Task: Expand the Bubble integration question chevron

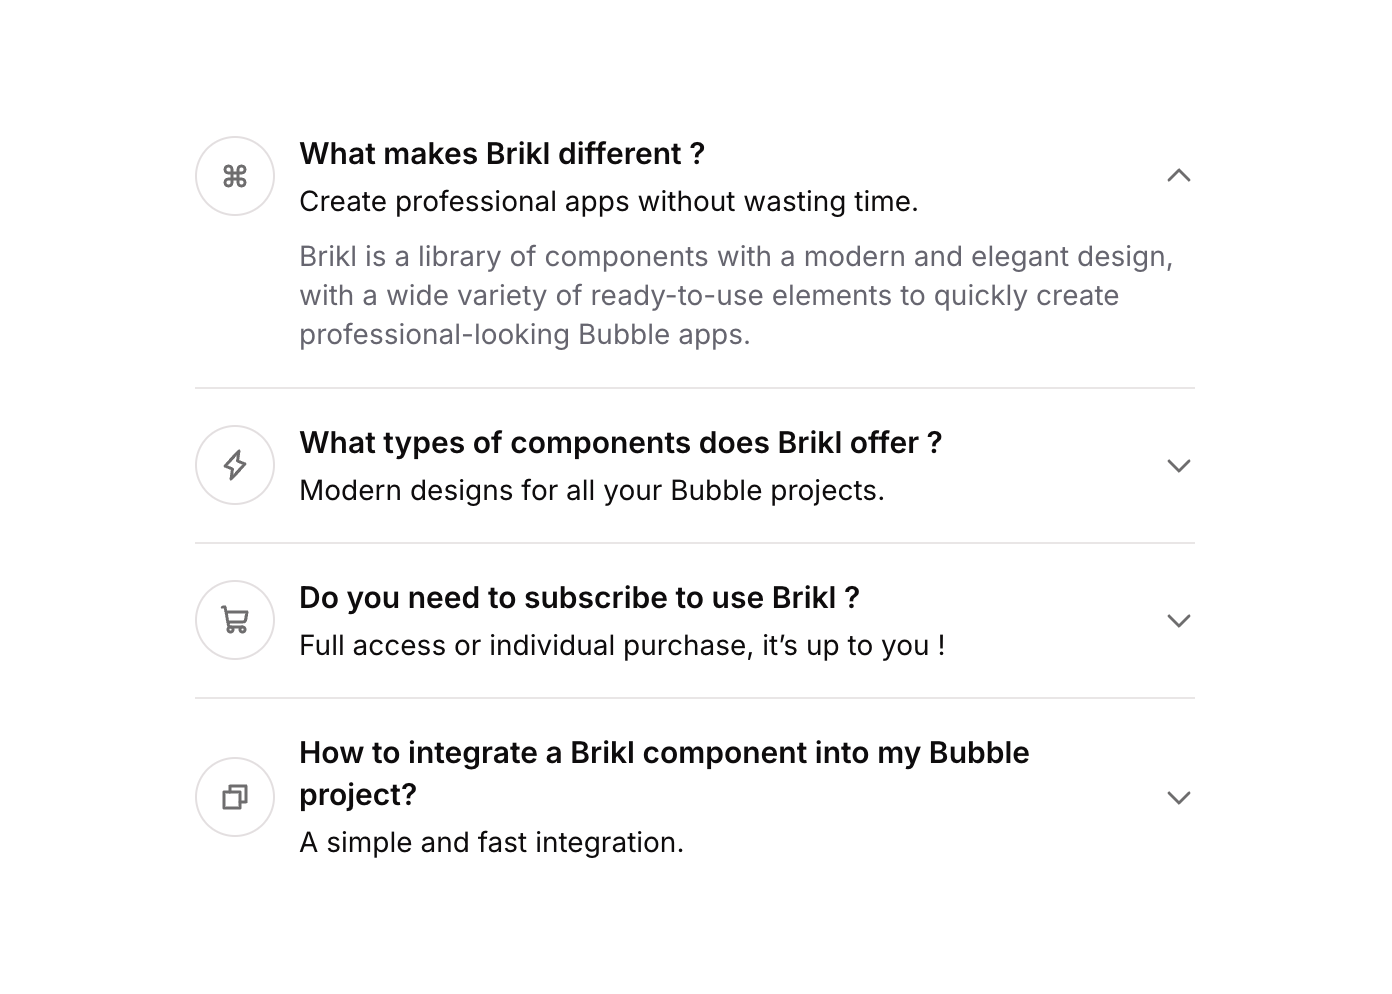Action: point(1179,798)
